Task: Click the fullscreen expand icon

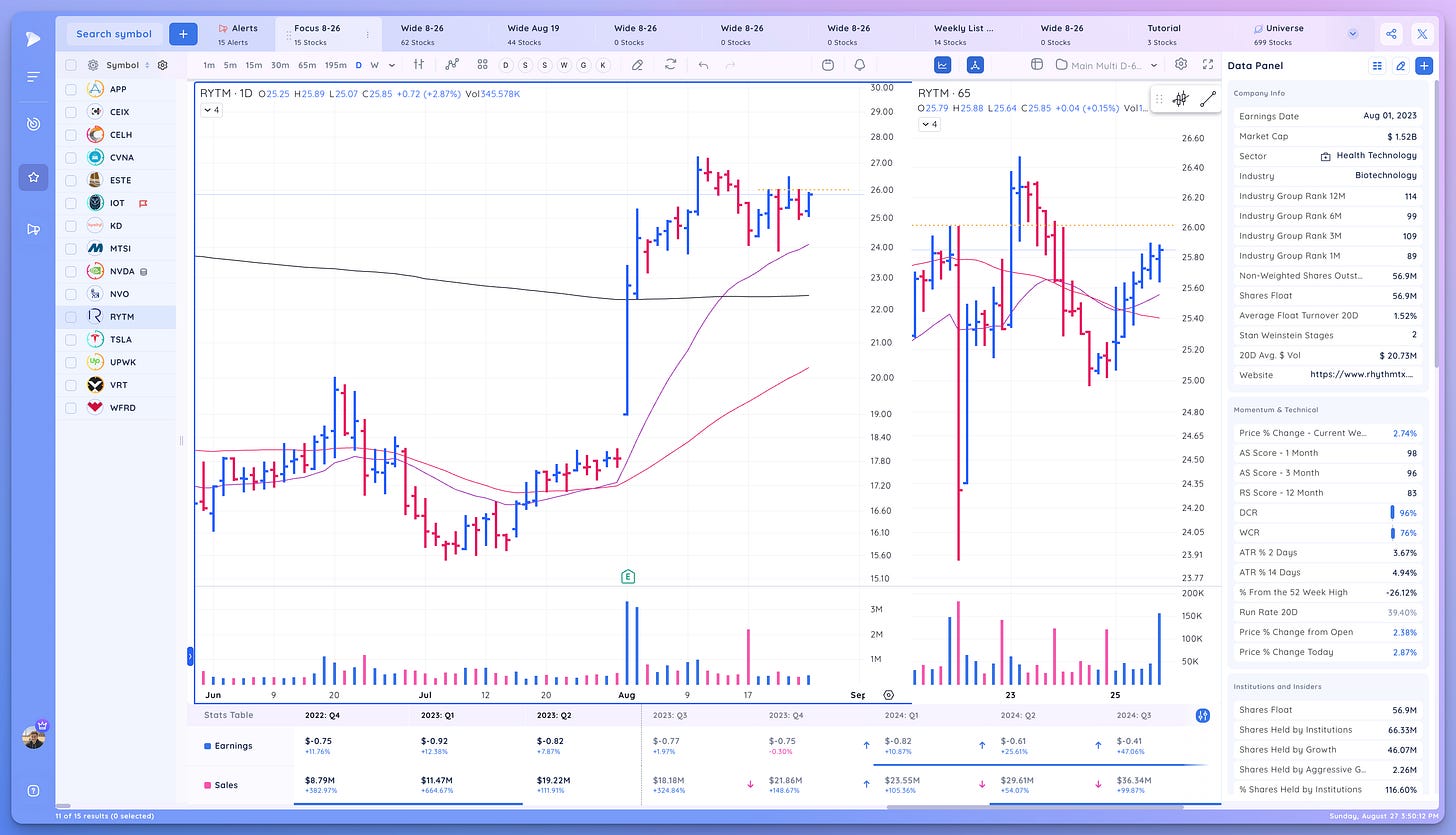Action: coord(1207,64)
